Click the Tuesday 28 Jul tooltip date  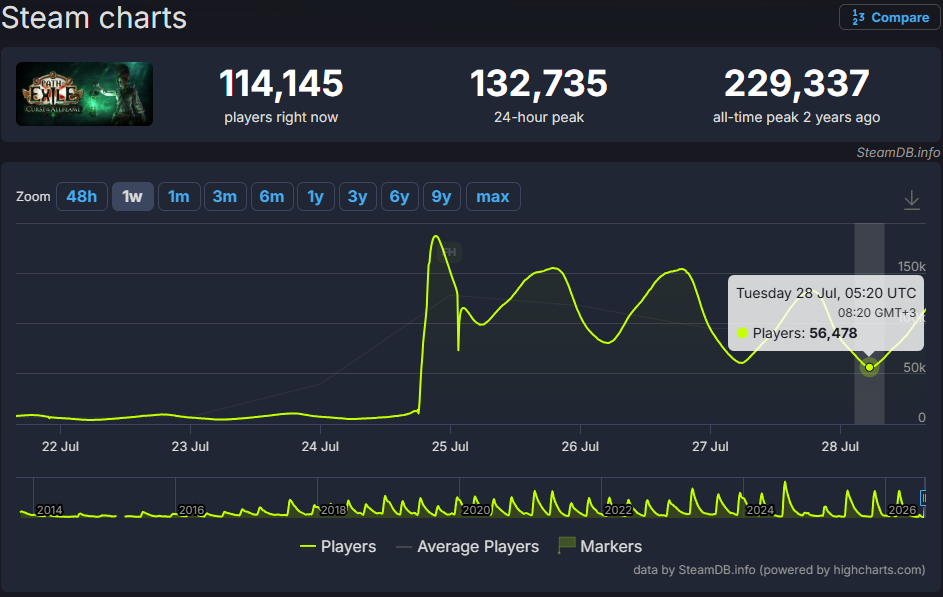(x=826, y=293)
